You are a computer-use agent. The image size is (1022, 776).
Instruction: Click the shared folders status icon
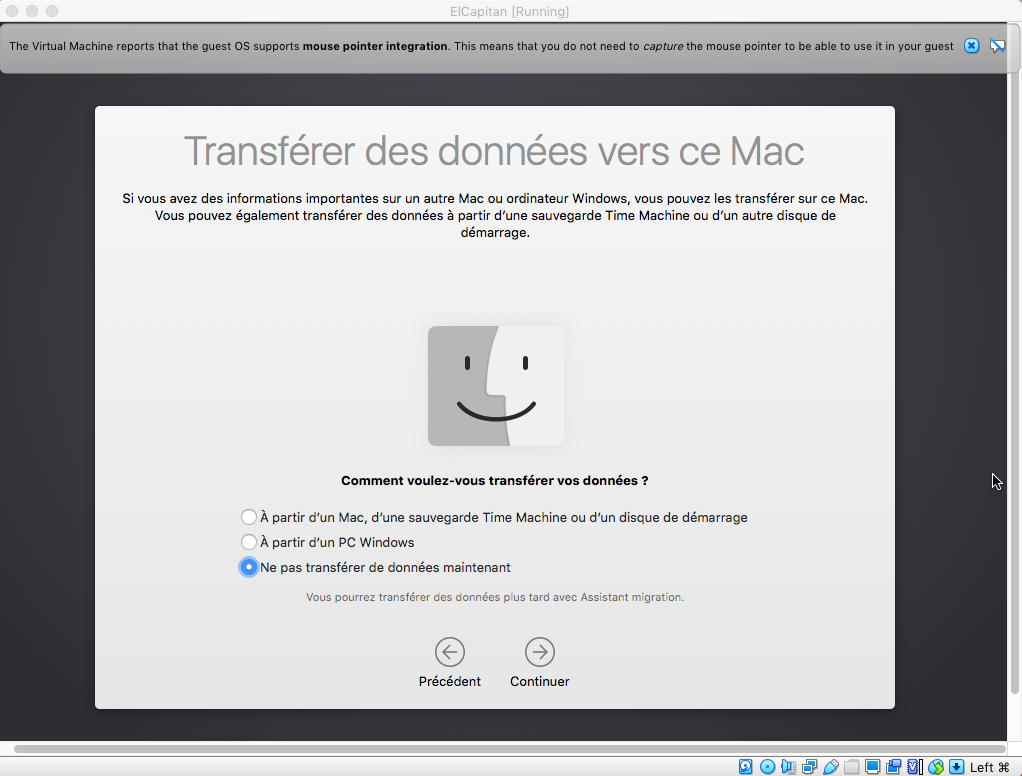(x=851, y=767)
